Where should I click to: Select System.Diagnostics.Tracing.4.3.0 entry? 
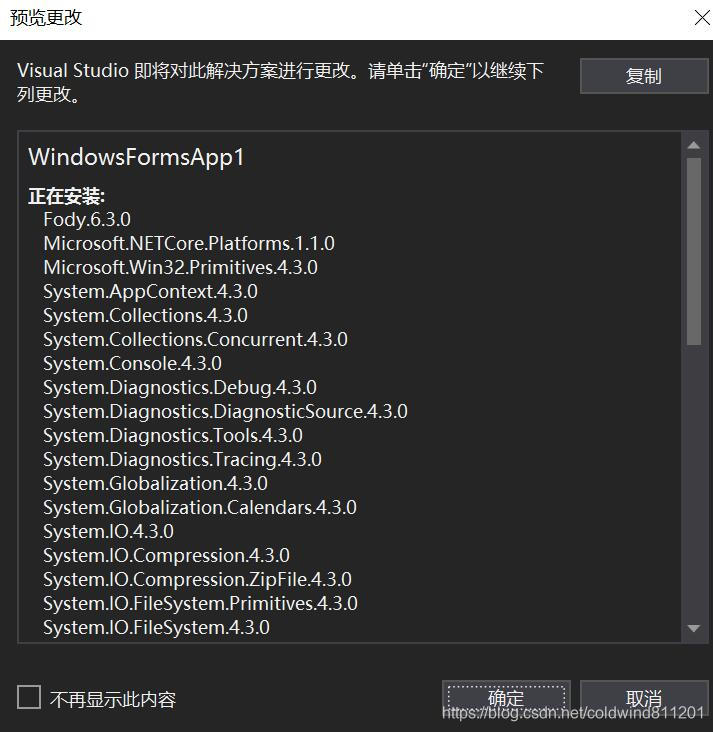pyautogui.click(x=183, y=460)
